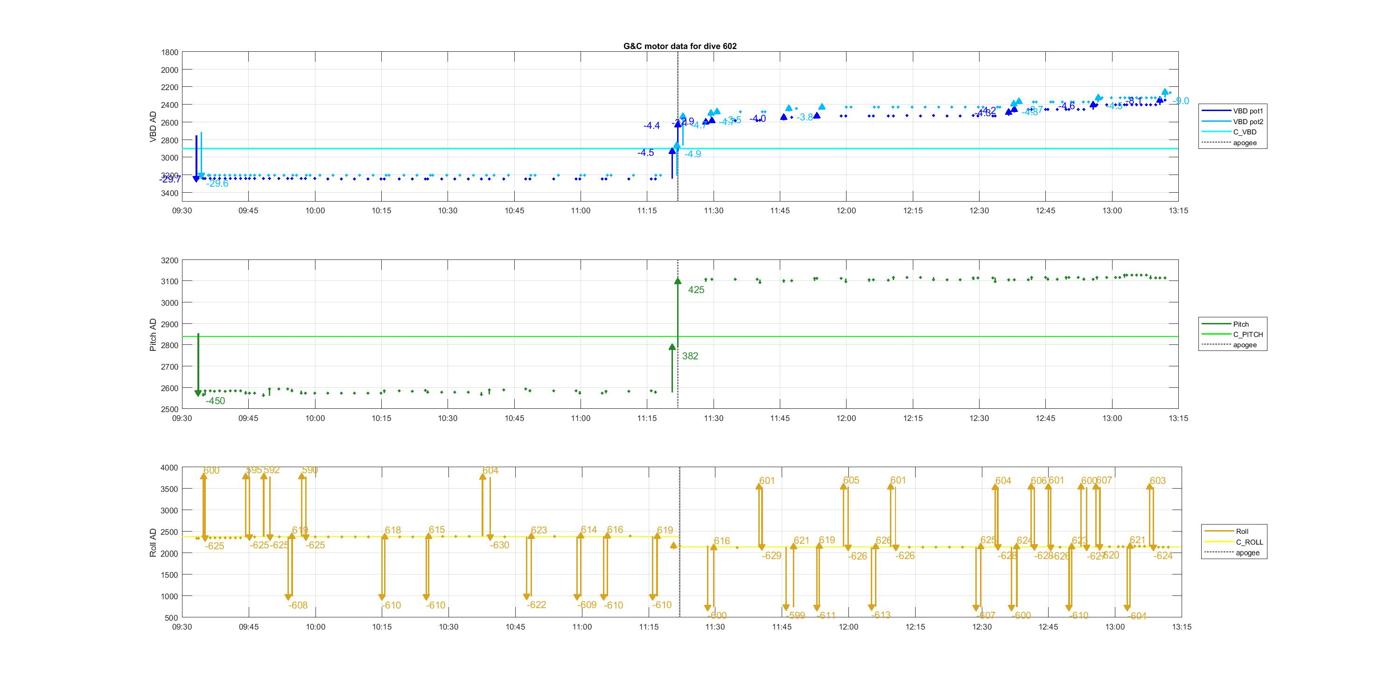The image size is (1400, 693).
Task: Click the '-624' label in the Roll plot
Action: pos(1163,556)
